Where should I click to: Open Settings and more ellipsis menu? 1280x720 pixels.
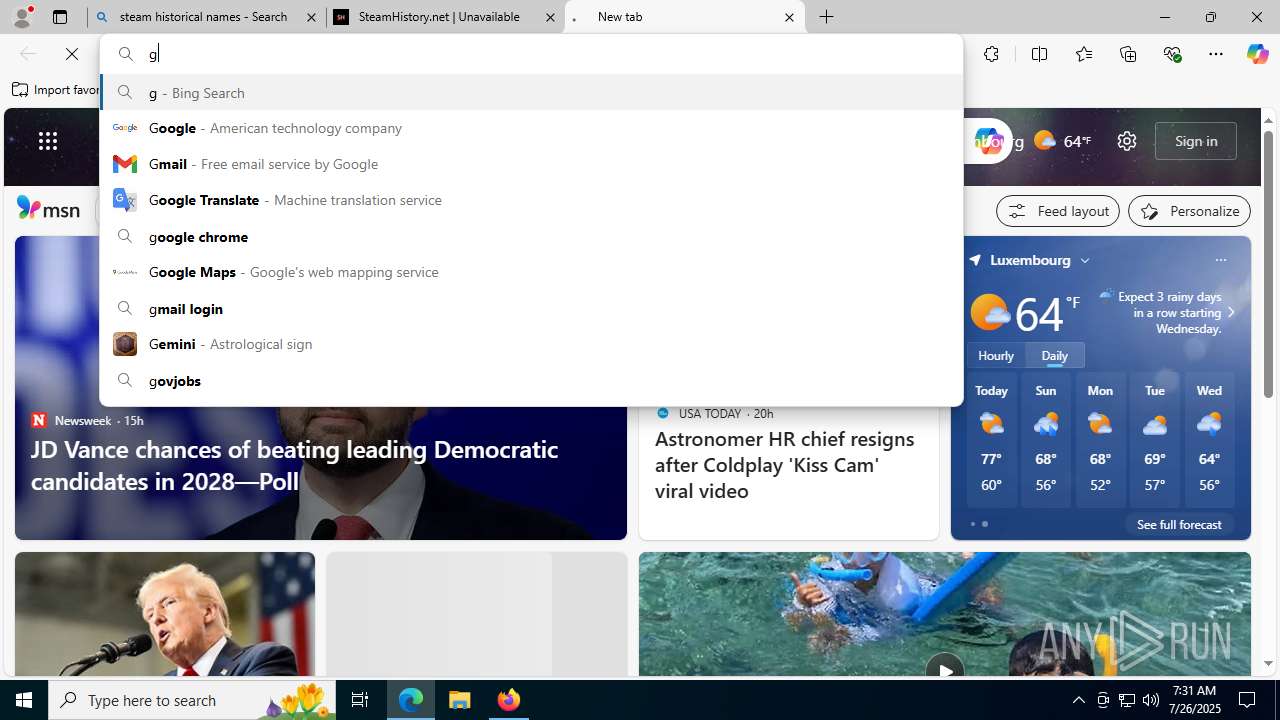(x=1216, y=54)
